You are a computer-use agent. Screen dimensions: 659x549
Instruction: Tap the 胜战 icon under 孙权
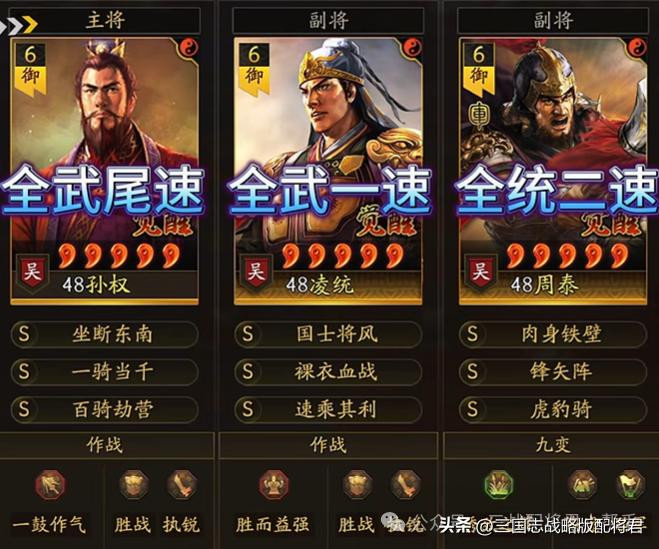point(134,485)
